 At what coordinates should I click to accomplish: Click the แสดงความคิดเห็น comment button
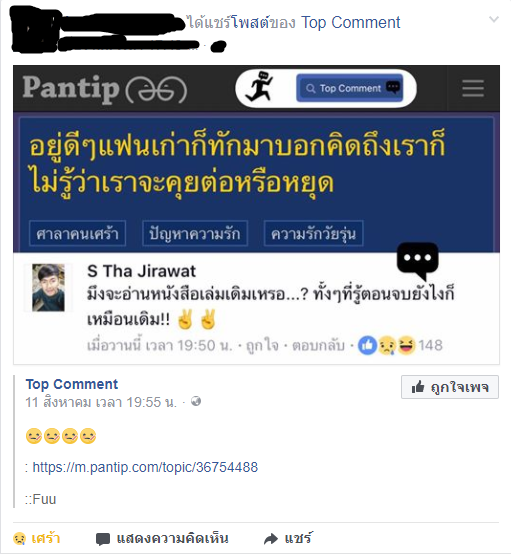tap(162, 538)
